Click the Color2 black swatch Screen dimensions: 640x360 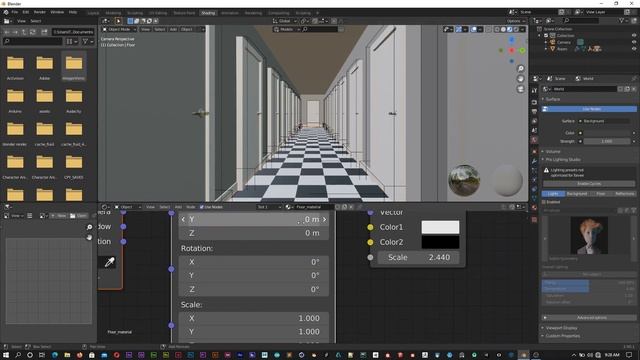[x=440, y=242]
